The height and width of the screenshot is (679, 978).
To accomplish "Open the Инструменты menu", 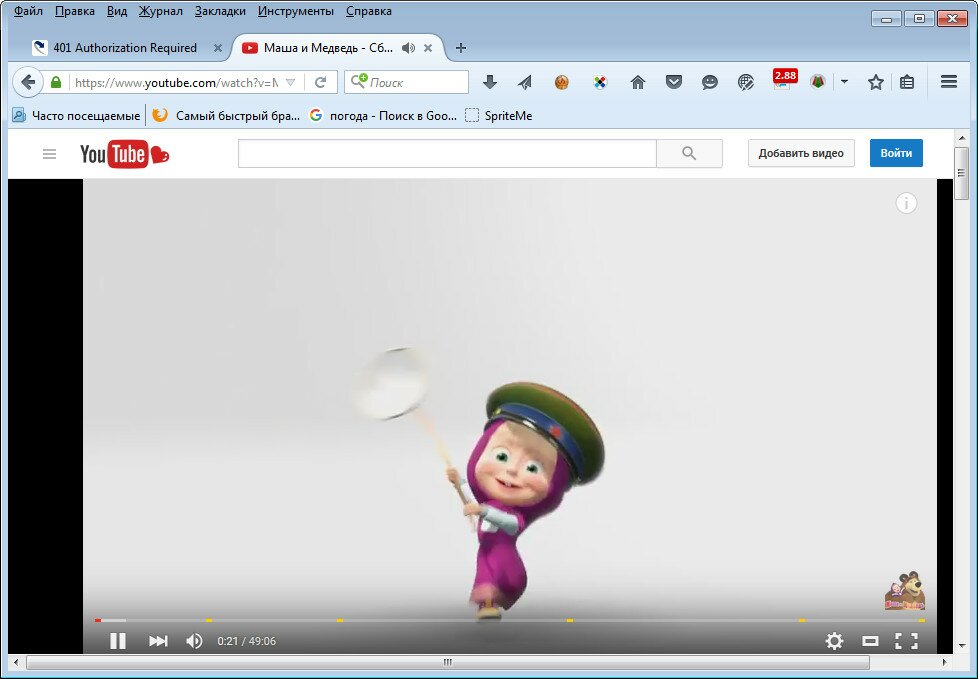I will [x=296, y=11].
